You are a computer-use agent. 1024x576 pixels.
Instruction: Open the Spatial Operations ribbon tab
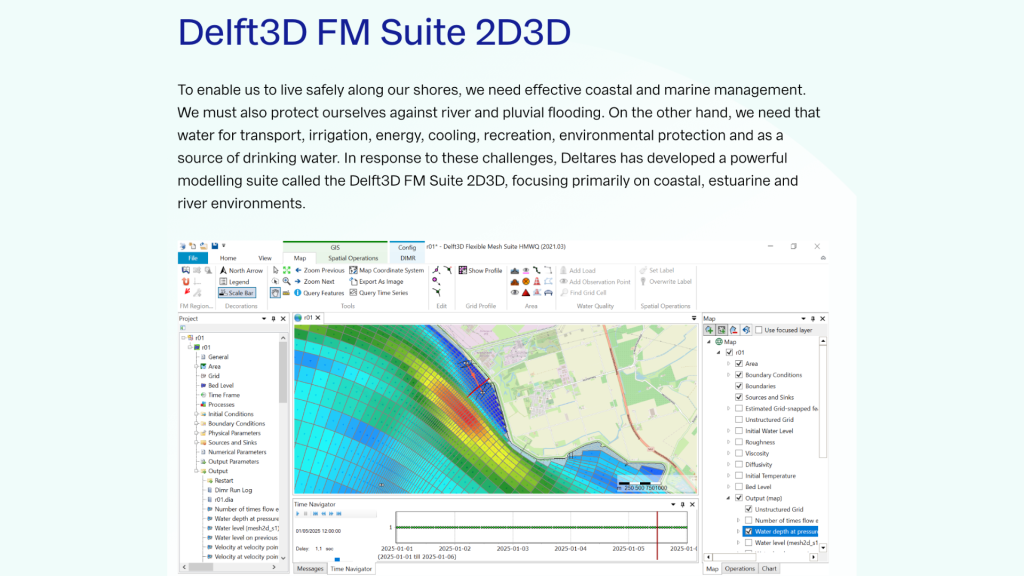point(353,258)
